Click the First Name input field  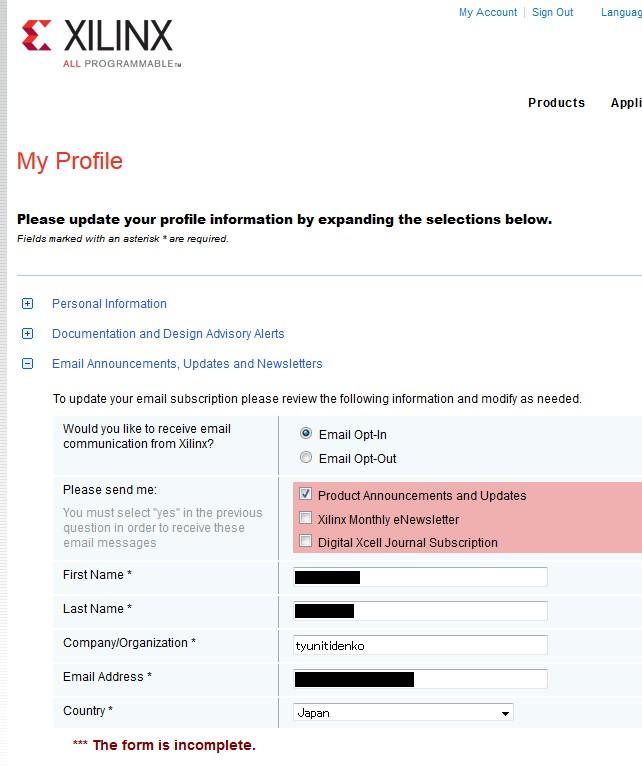click(420, 577)
